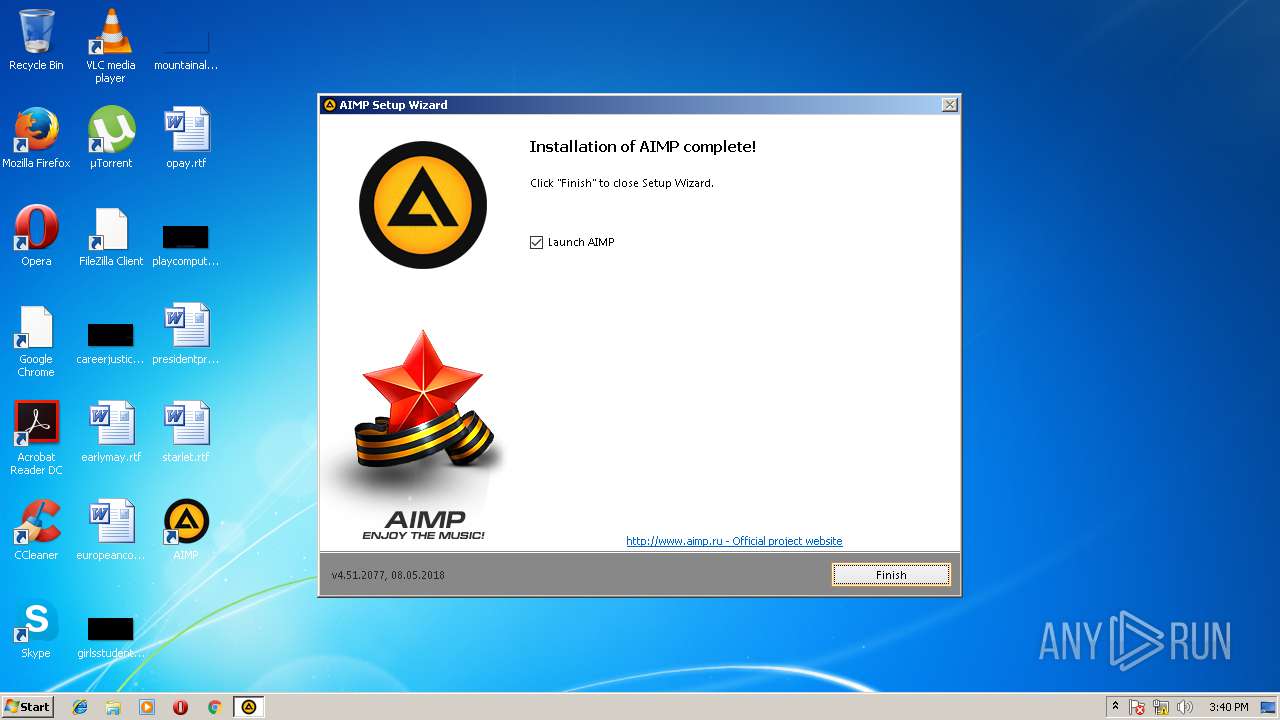Viewport: 1280px width, 720px height.
Task: Open Windows Media Player from taskbar
Action: [147, 707]
